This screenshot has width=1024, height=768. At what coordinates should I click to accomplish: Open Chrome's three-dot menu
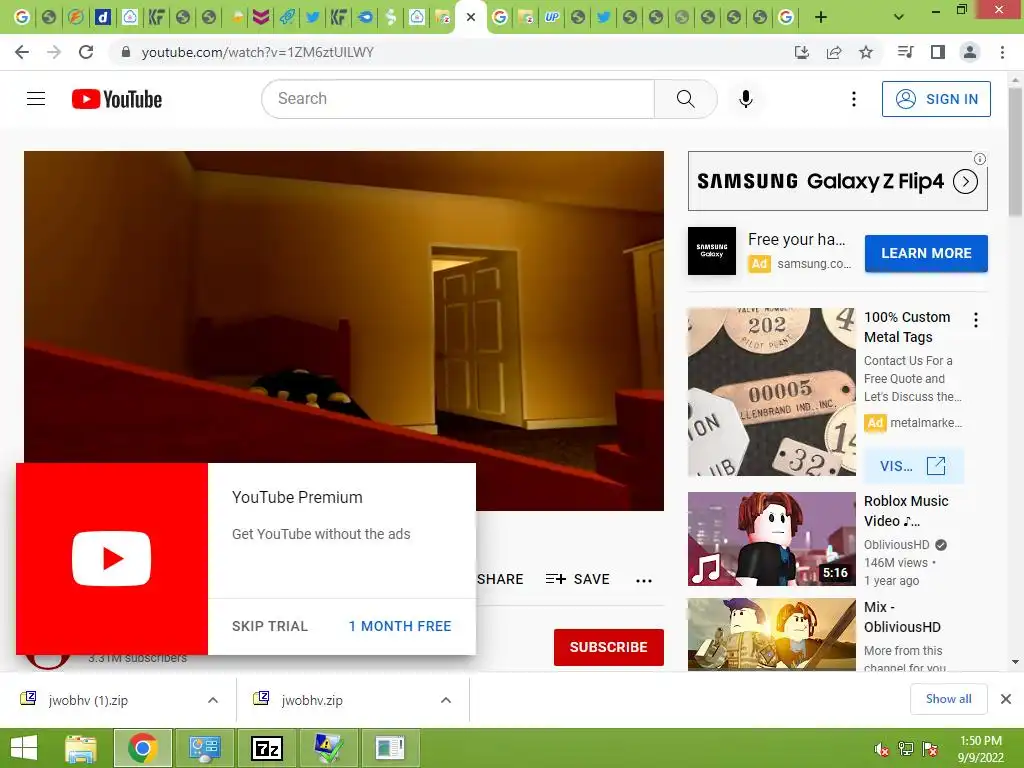[1002, 52]
